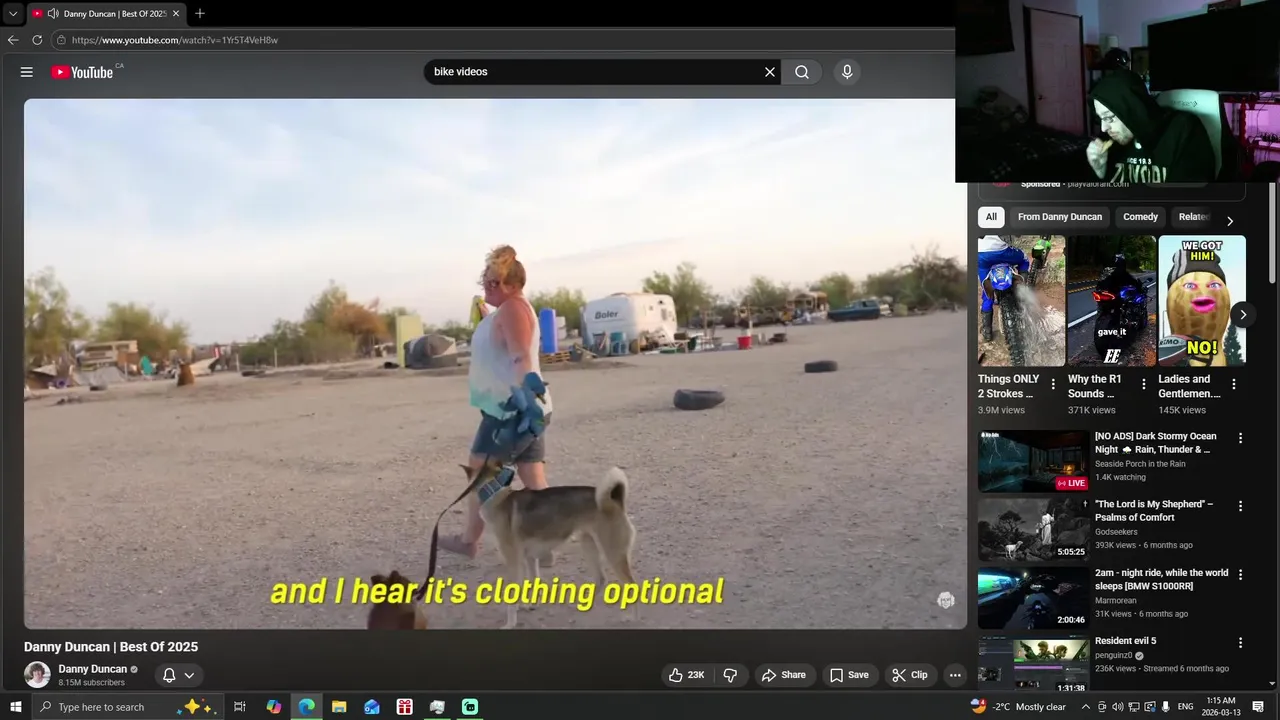The height and width of the screenshot is (720, 1280).
Task: Open options for Things ONLY 2 Strokes short
Action: (1053, 384)
